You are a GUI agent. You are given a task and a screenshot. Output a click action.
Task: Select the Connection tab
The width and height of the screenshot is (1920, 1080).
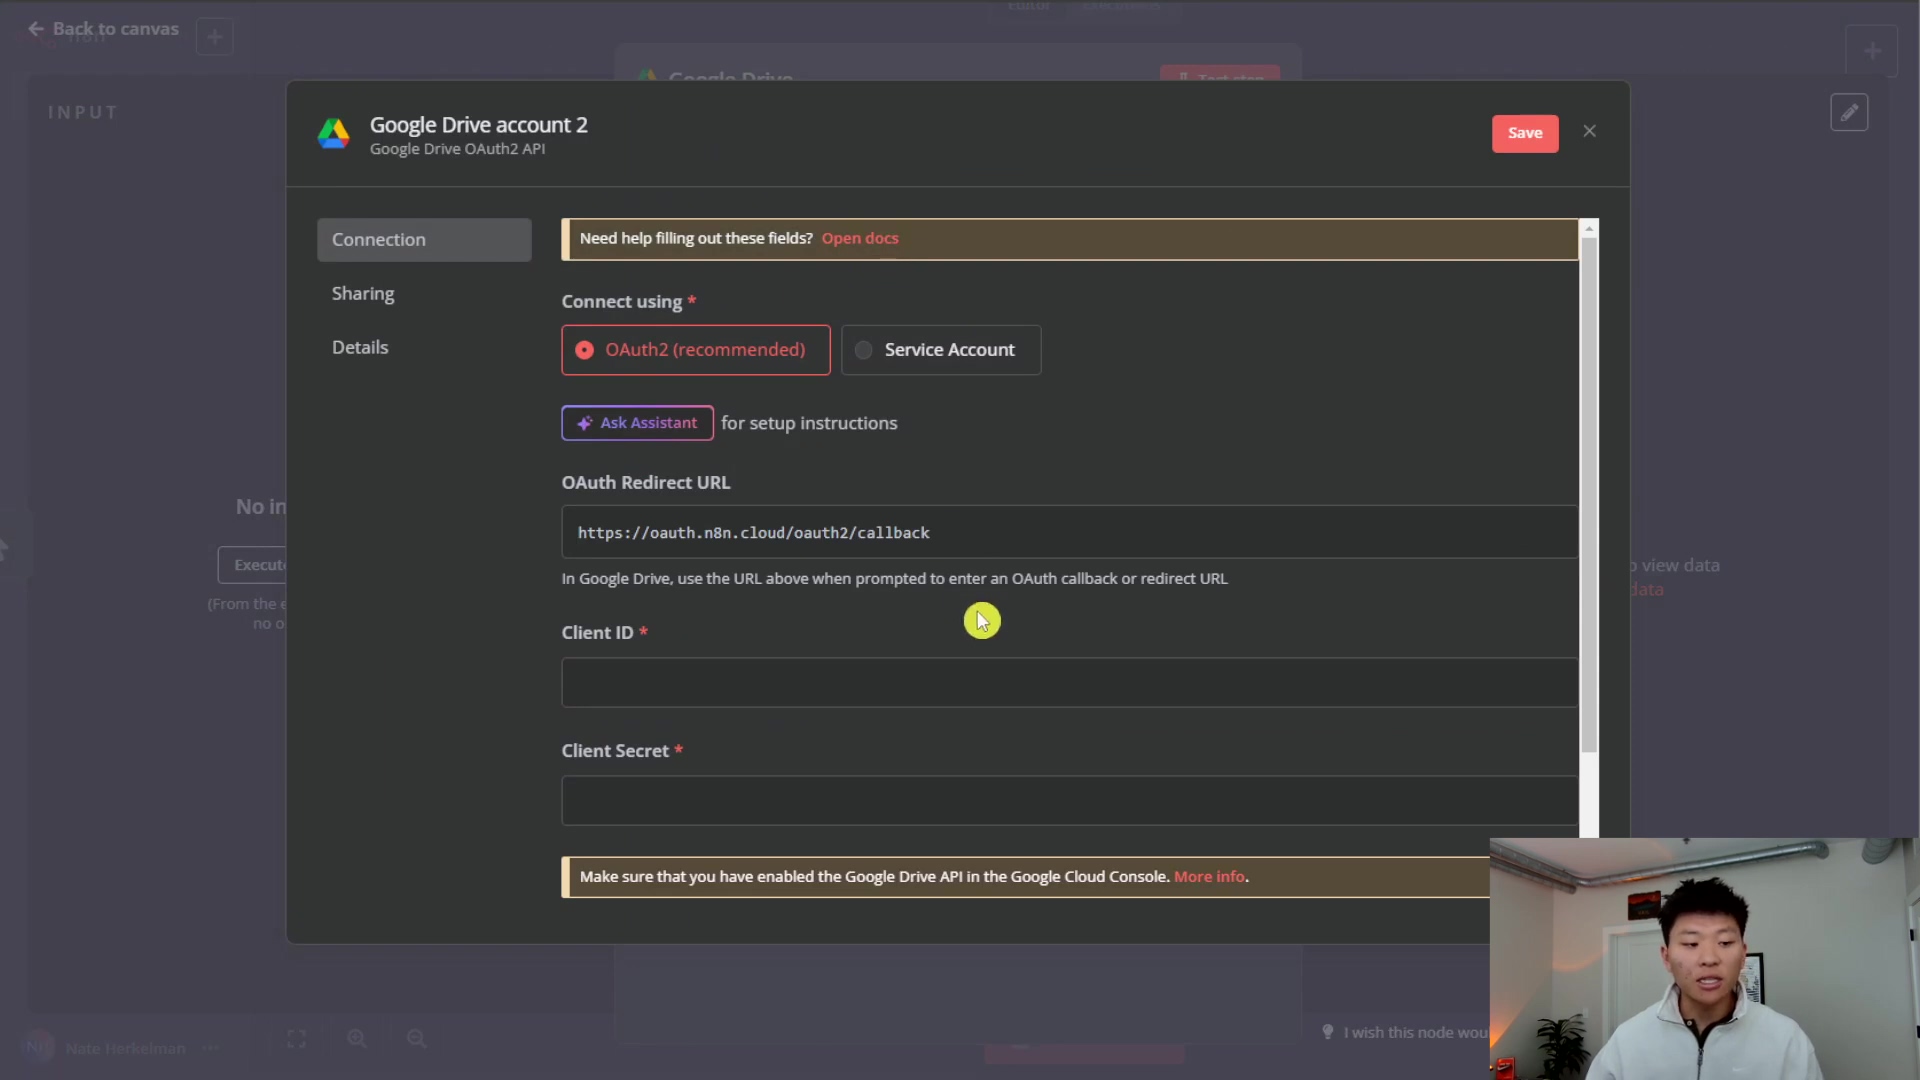(x=424, y=240)
